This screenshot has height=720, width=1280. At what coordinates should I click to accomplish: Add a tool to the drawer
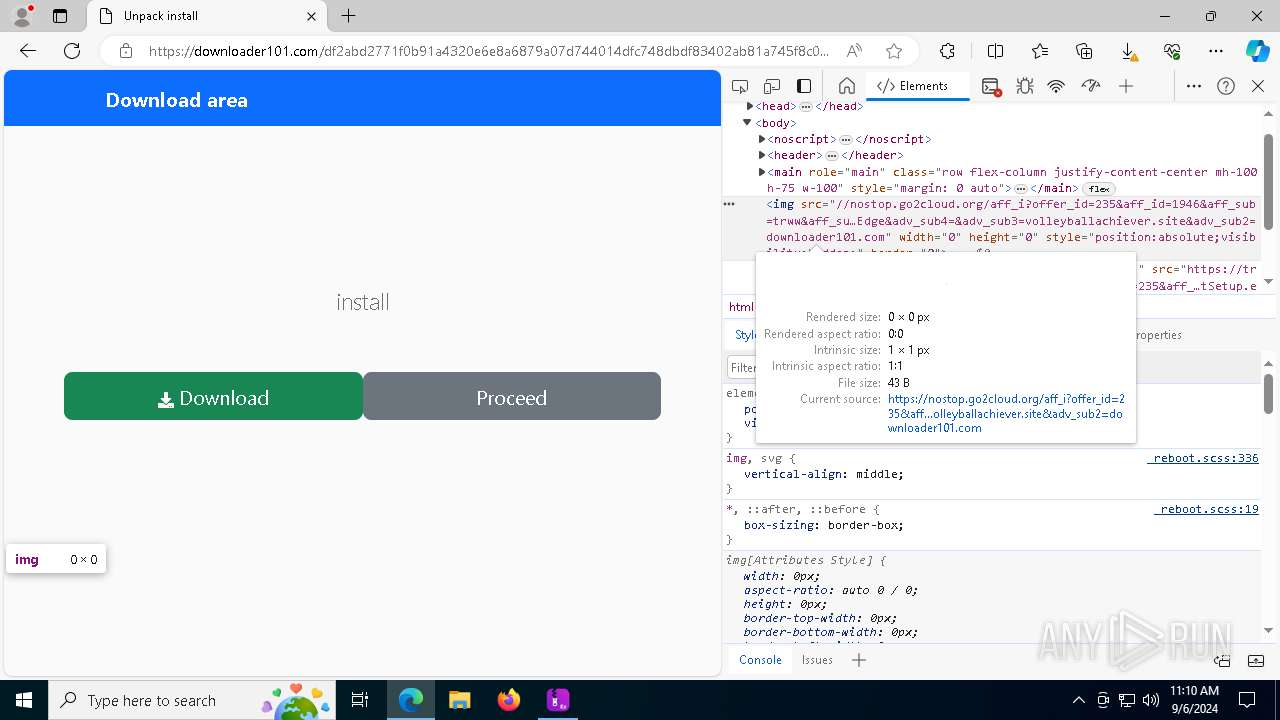(858, 660)
